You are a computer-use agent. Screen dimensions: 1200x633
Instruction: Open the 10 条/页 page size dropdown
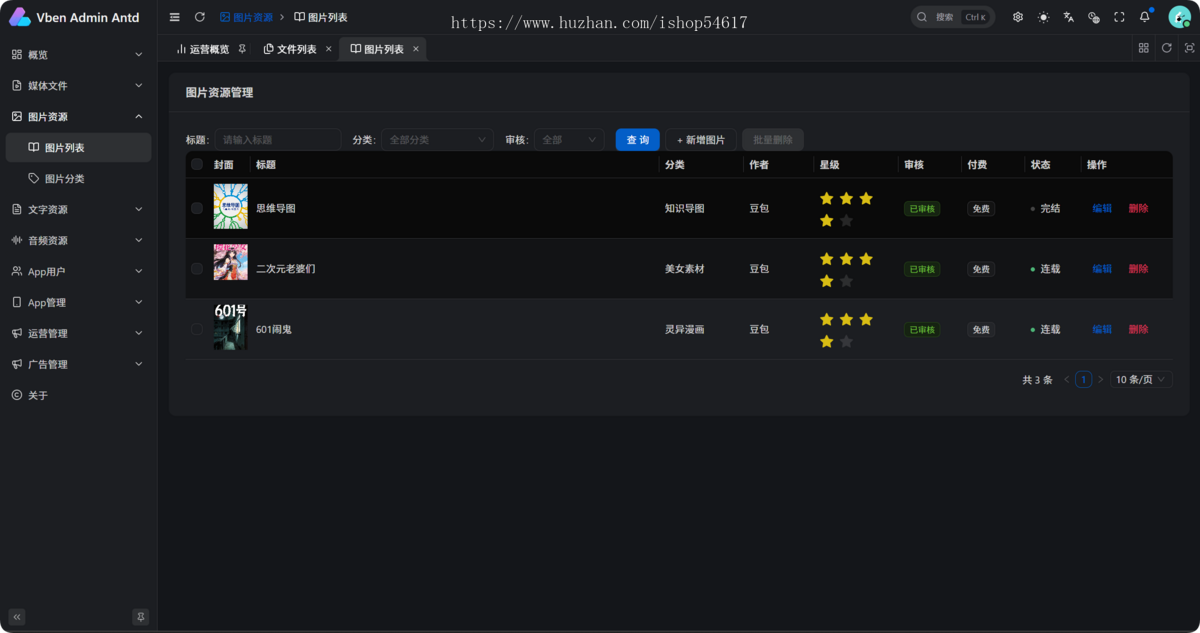pos(1141,380)
